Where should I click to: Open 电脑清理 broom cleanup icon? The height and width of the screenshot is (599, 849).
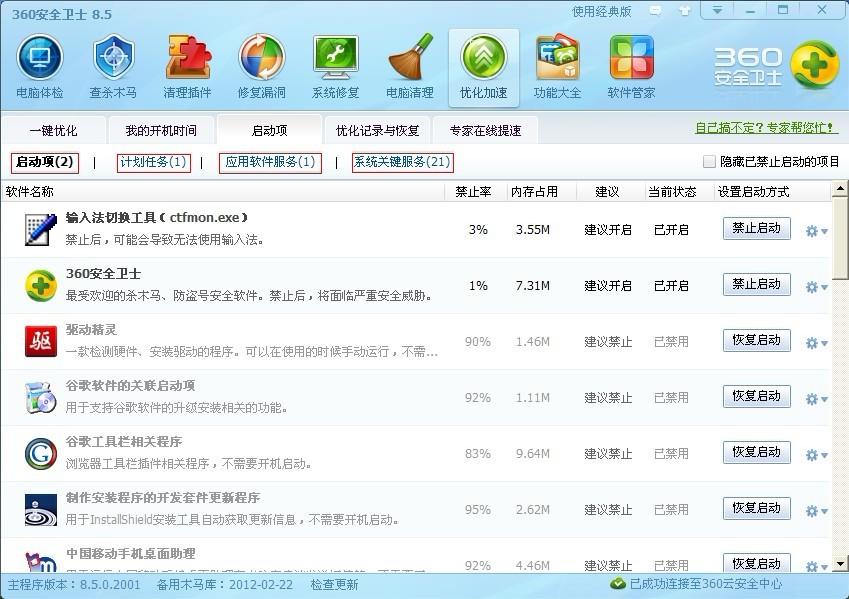click(x=410, y=58)
